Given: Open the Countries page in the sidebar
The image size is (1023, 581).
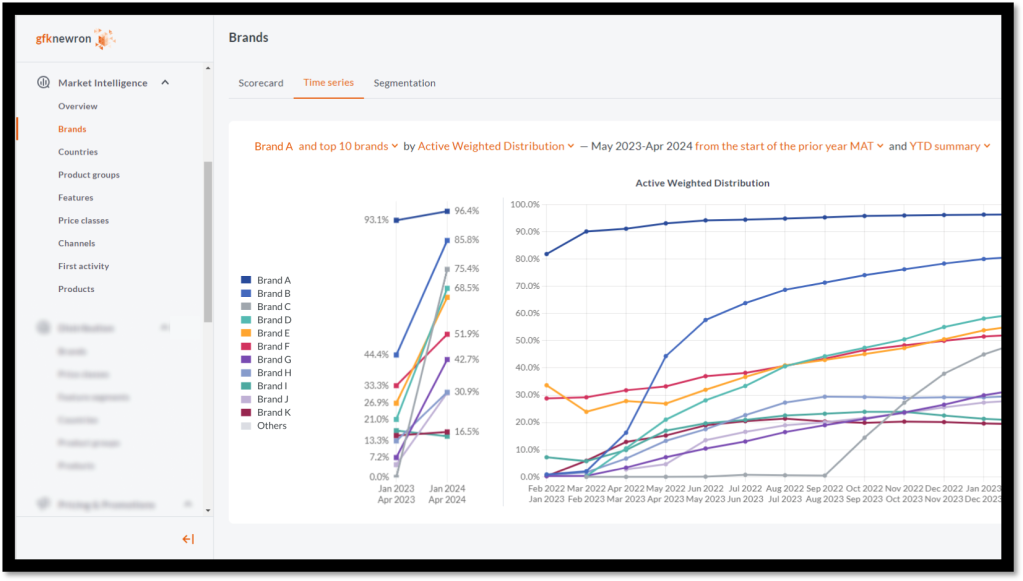Looking at the screenshot, I should pos(78,151).
